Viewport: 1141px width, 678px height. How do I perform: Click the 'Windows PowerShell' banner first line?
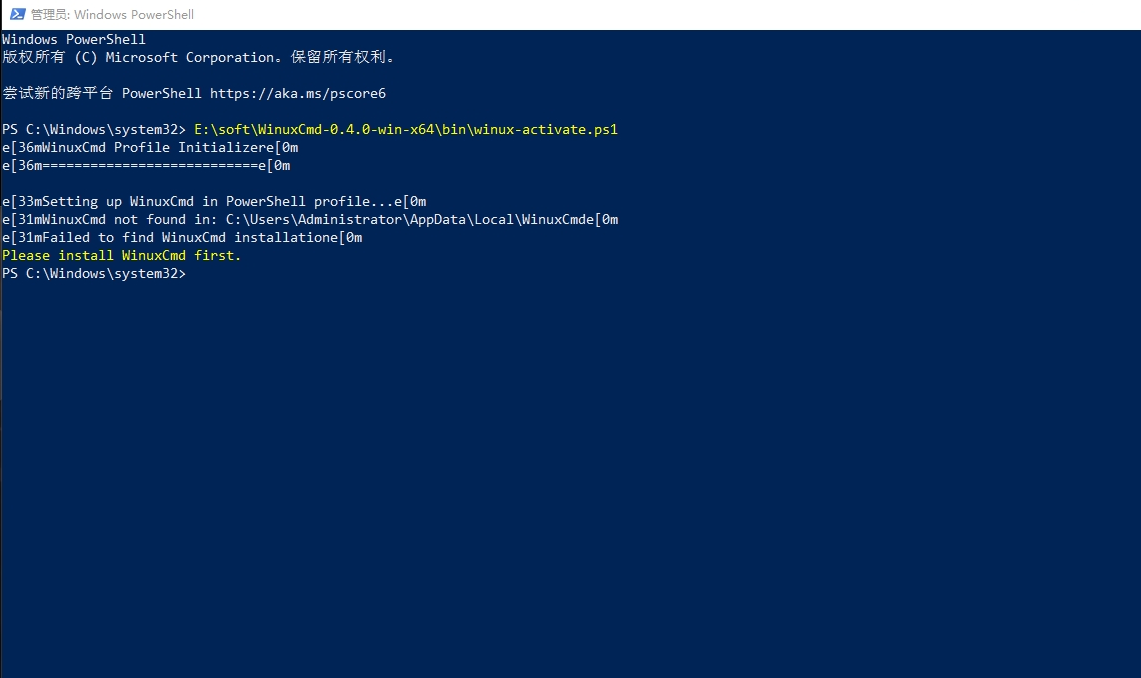pyautogui.click(x=73, y=39)
